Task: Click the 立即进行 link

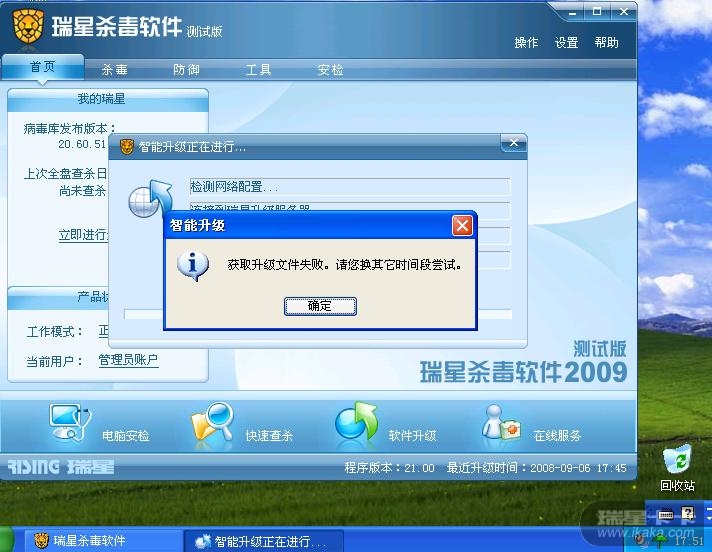Action: click(84, 235)
